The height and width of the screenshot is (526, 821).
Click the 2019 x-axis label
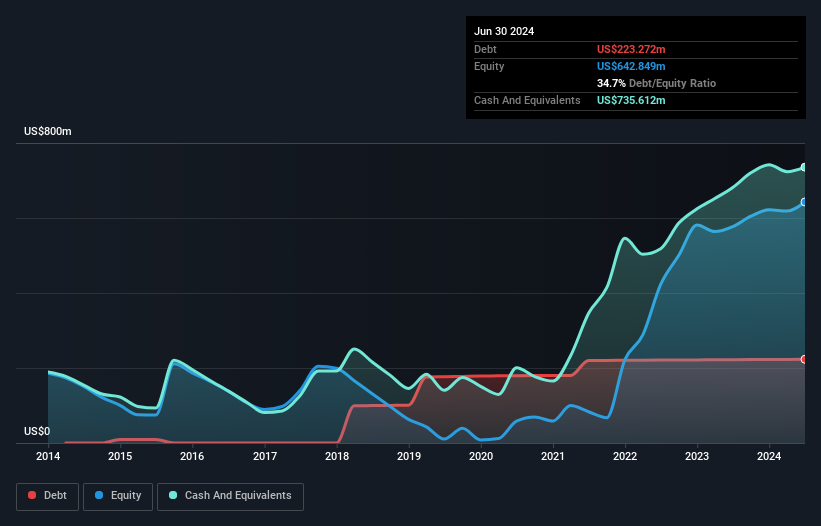click(x=409, y=456)
